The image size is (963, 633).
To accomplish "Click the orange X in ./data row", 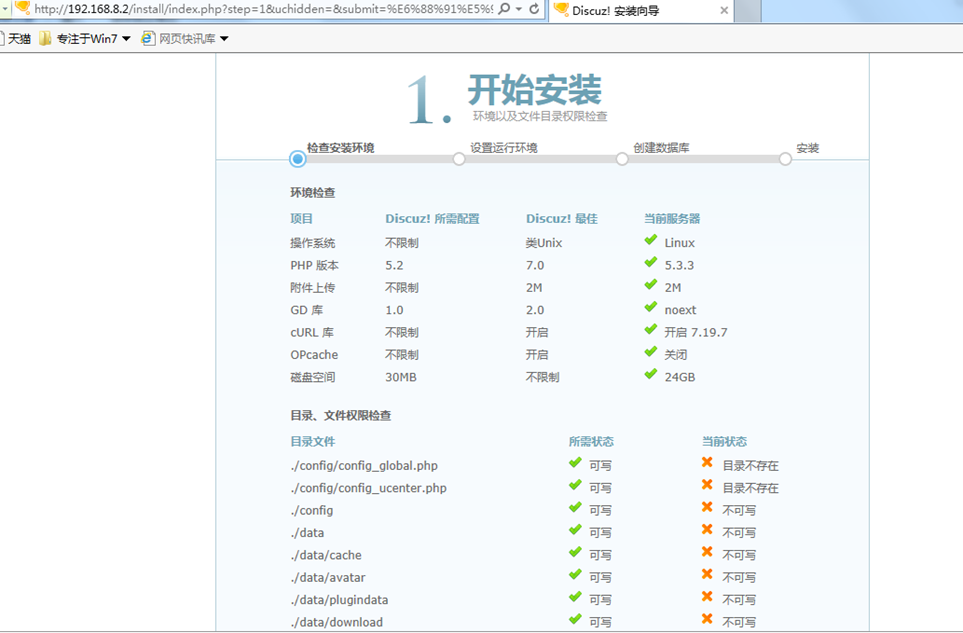I will point(707,530).
